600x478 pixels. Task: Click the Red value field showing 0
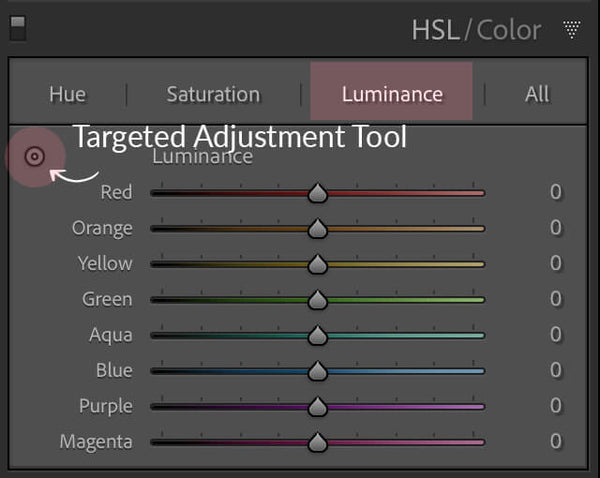[x=556, y=192]
